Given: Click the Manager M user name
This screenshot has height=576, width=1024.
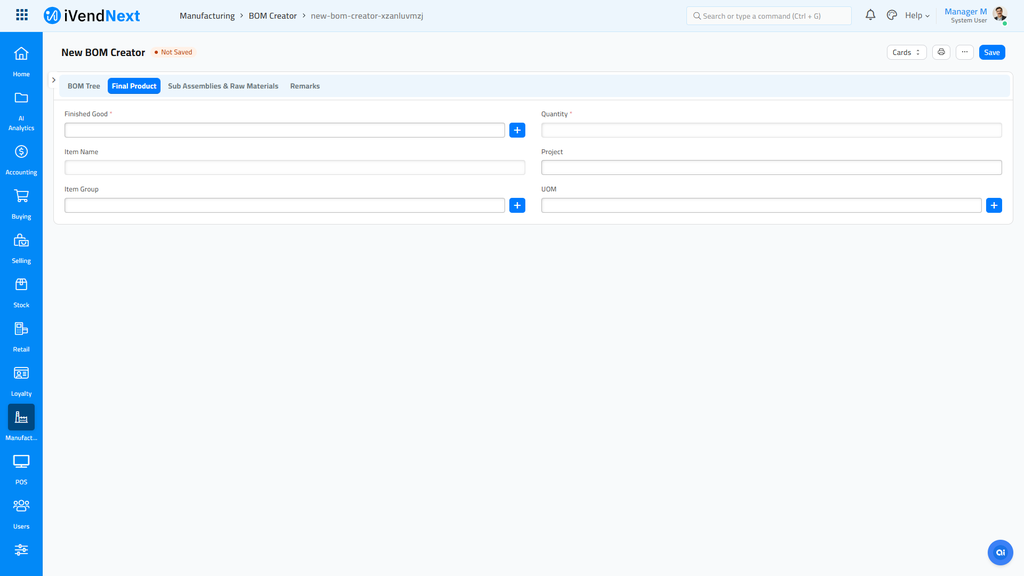Looking at the screenshot, I should (x=965, y=12).
